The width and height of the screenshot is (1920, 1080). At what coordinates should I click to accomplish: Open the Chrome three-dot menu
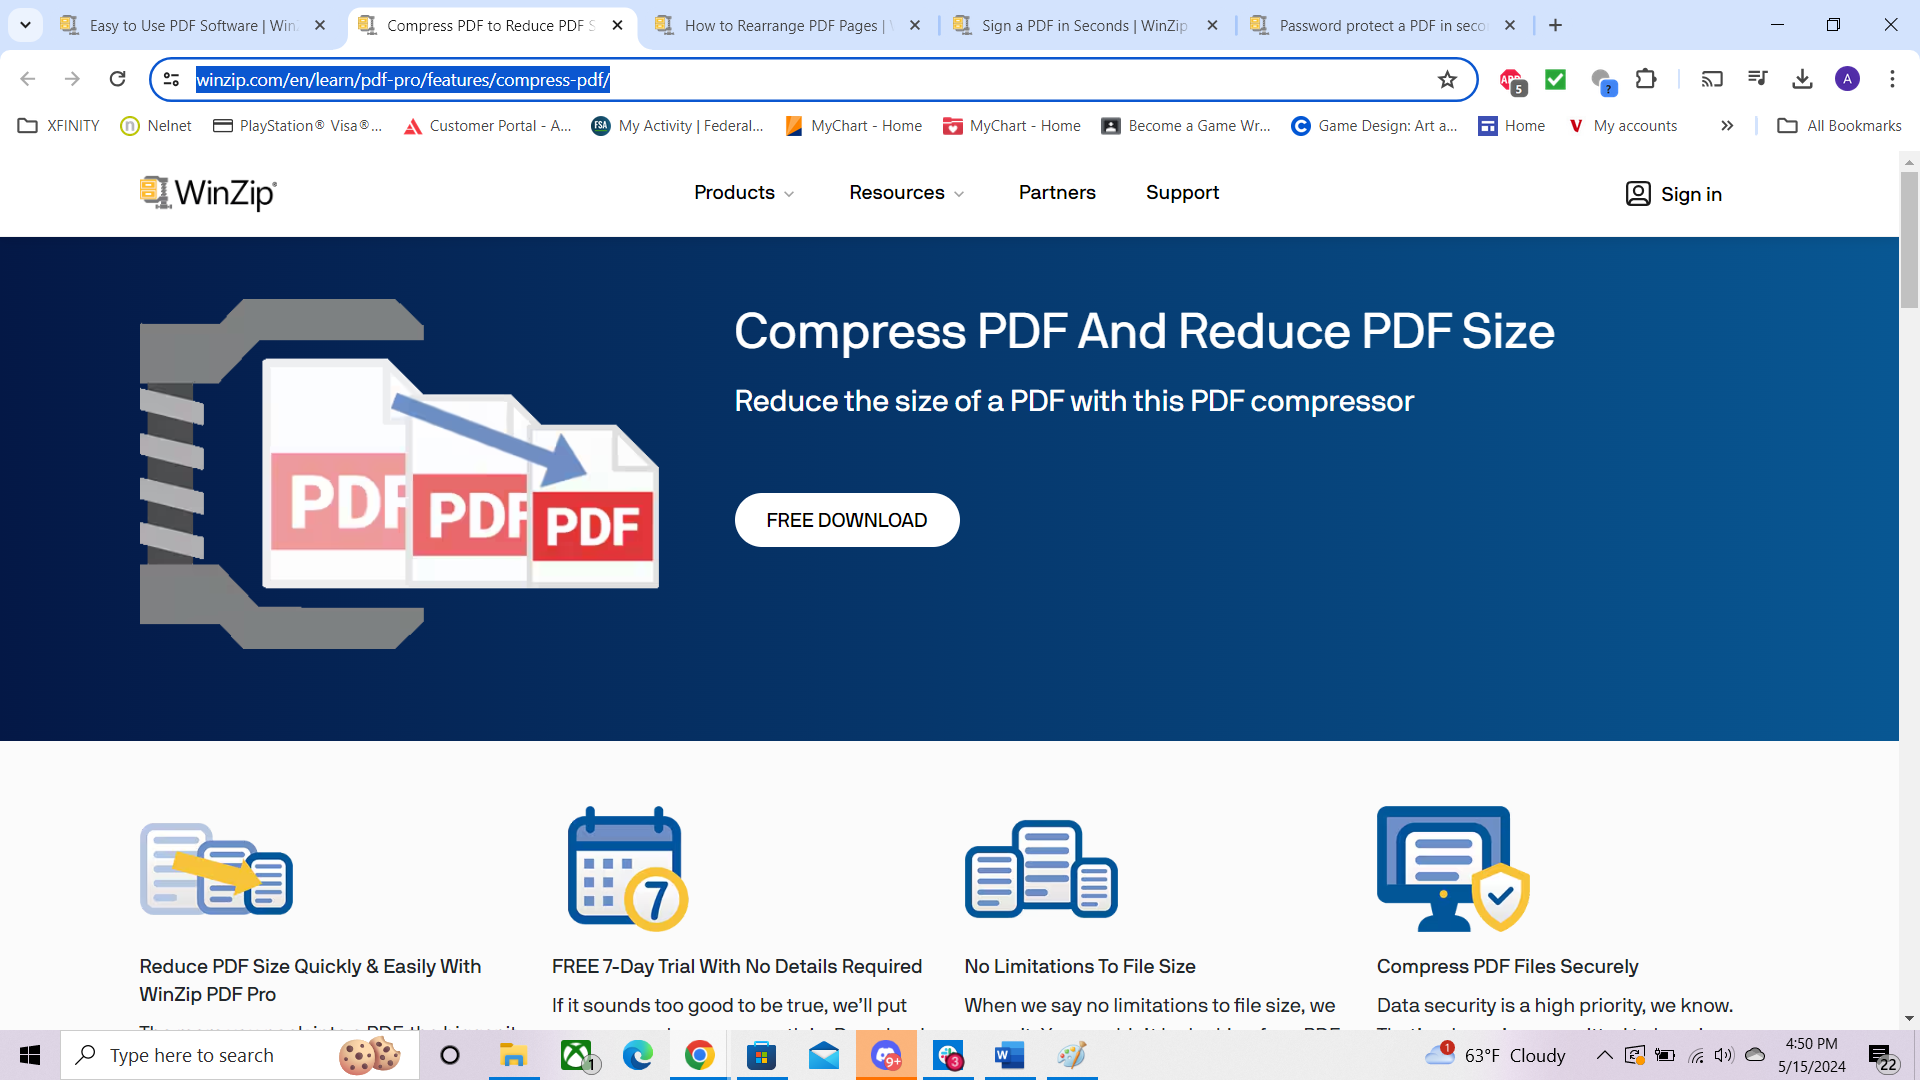[x=1892, y=79]
